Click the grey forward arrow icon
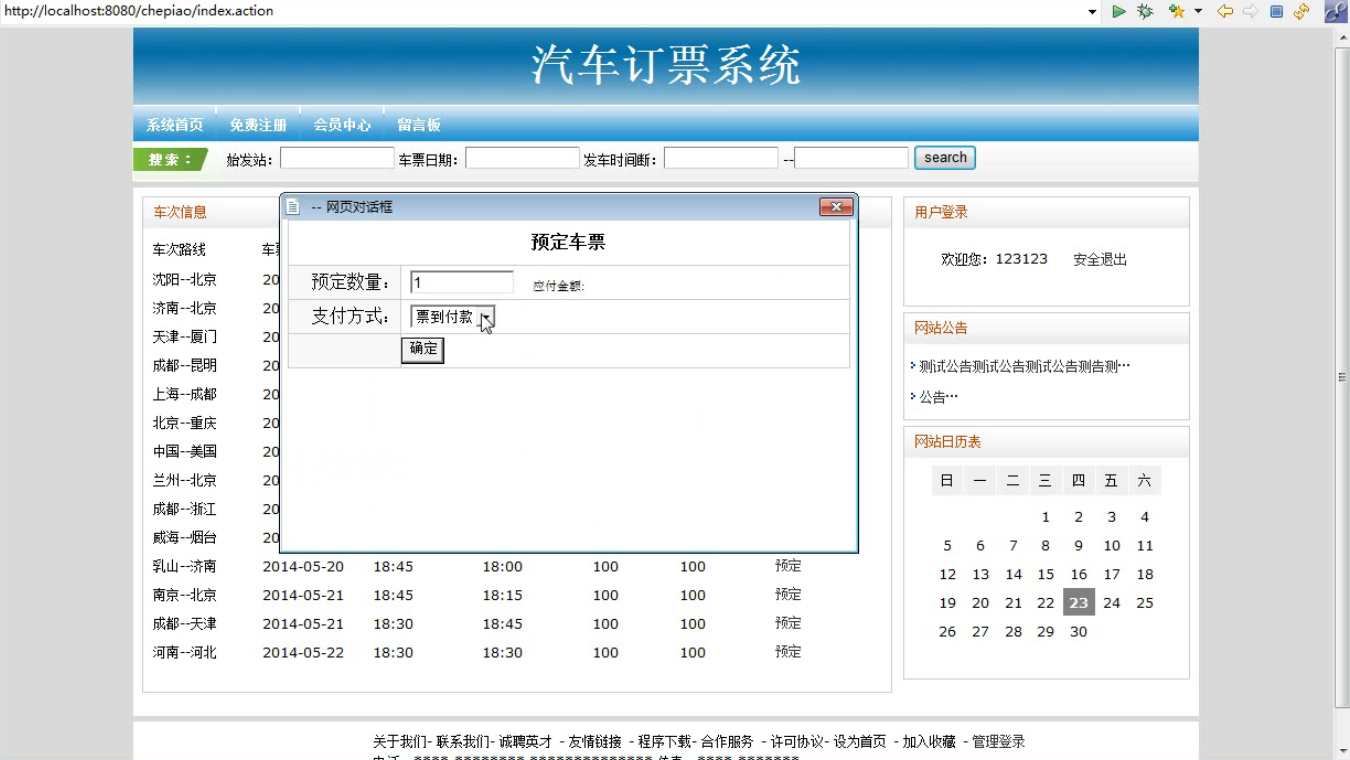The image size is (1350, 760). coord(1250,11)
